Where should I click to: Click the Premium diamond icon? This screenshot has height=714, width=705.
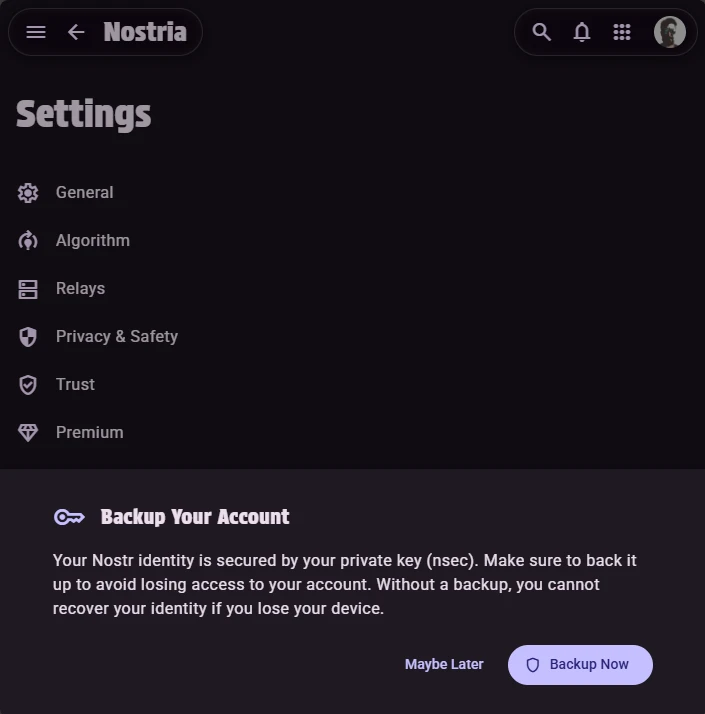[x=28, y=433]
